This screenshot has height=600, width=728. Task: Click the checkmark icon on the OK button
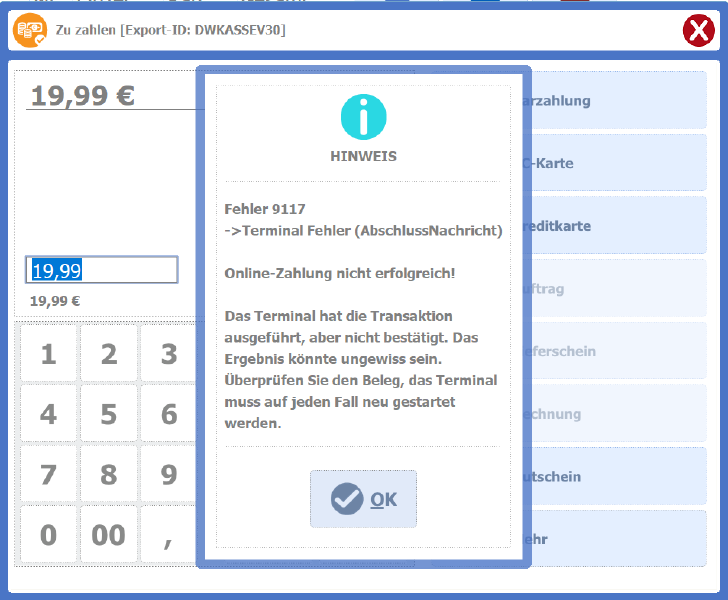(x=347, y=499)
